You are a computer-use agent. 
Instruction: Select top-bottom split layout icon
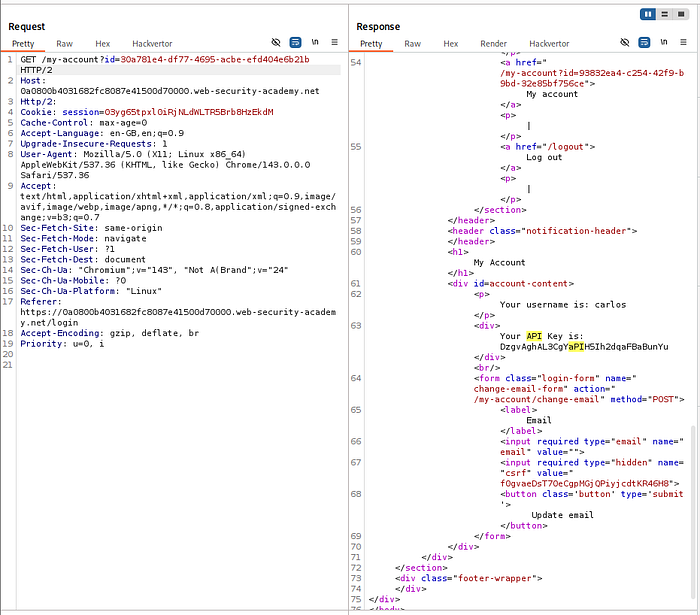(x=664, y=14)
